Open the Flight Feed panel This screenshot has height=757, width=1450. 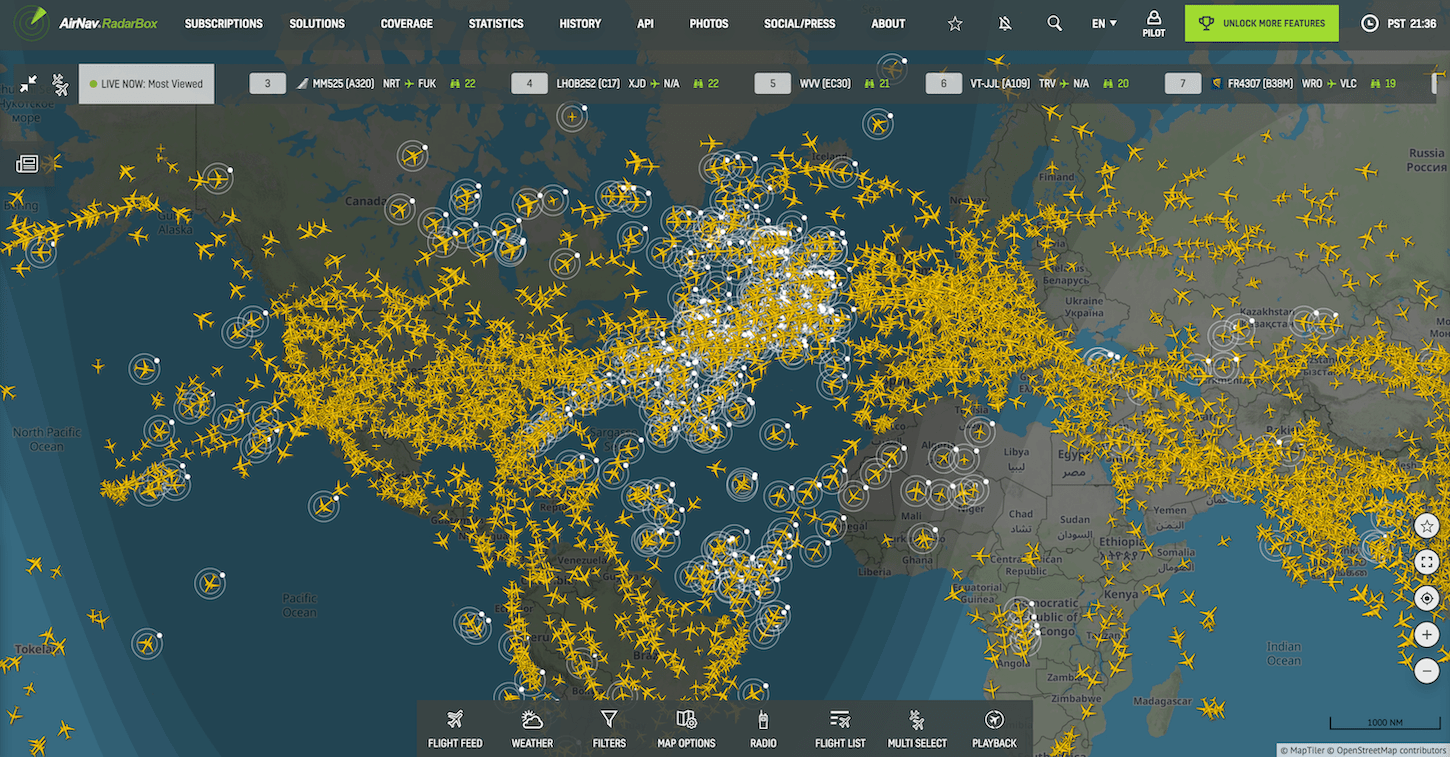[455, 728]
